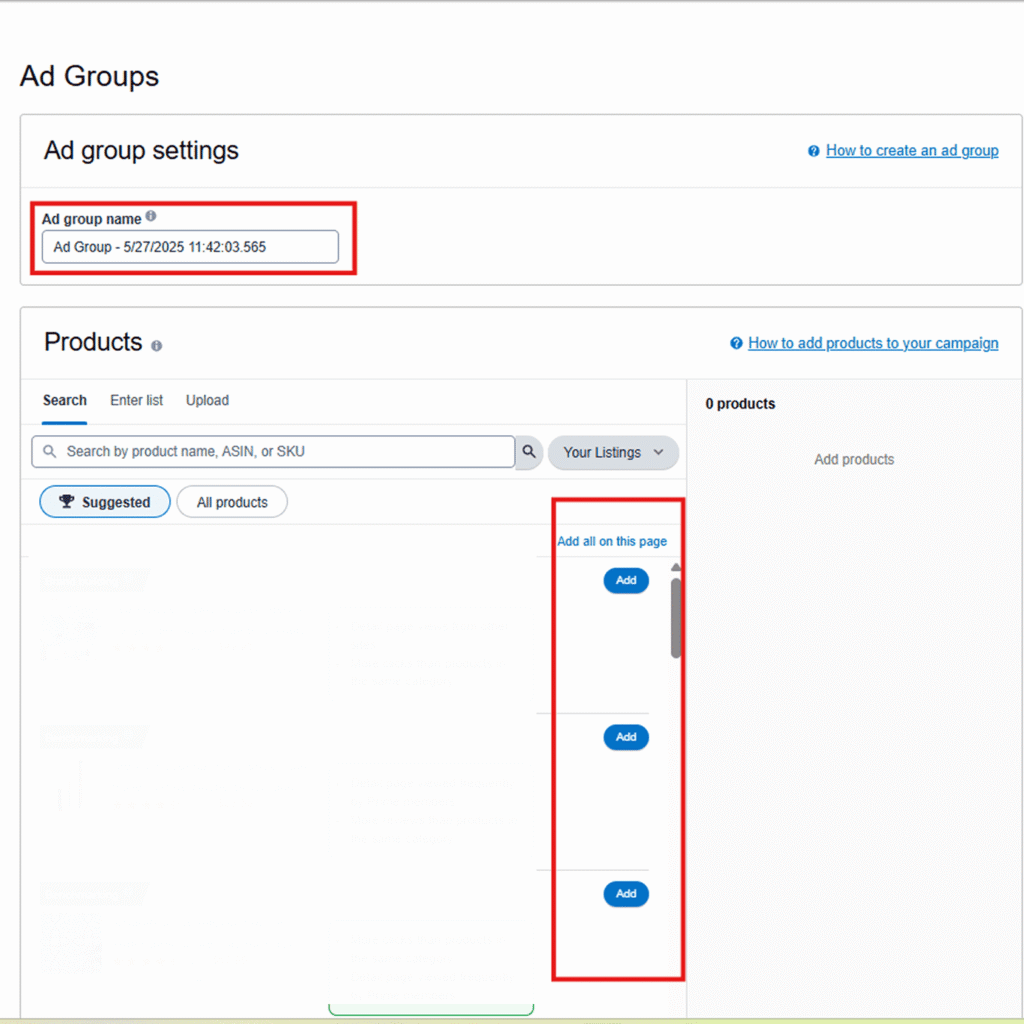Click the Ad group name input field
The width and height of the screenshot is (1024, 1024).
point(190,247)
